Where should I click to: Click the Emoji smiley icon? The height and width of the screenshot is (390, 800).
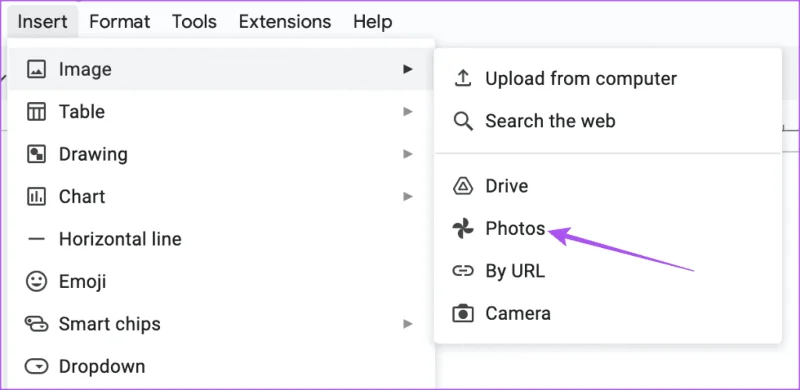[x=36, y=281]
